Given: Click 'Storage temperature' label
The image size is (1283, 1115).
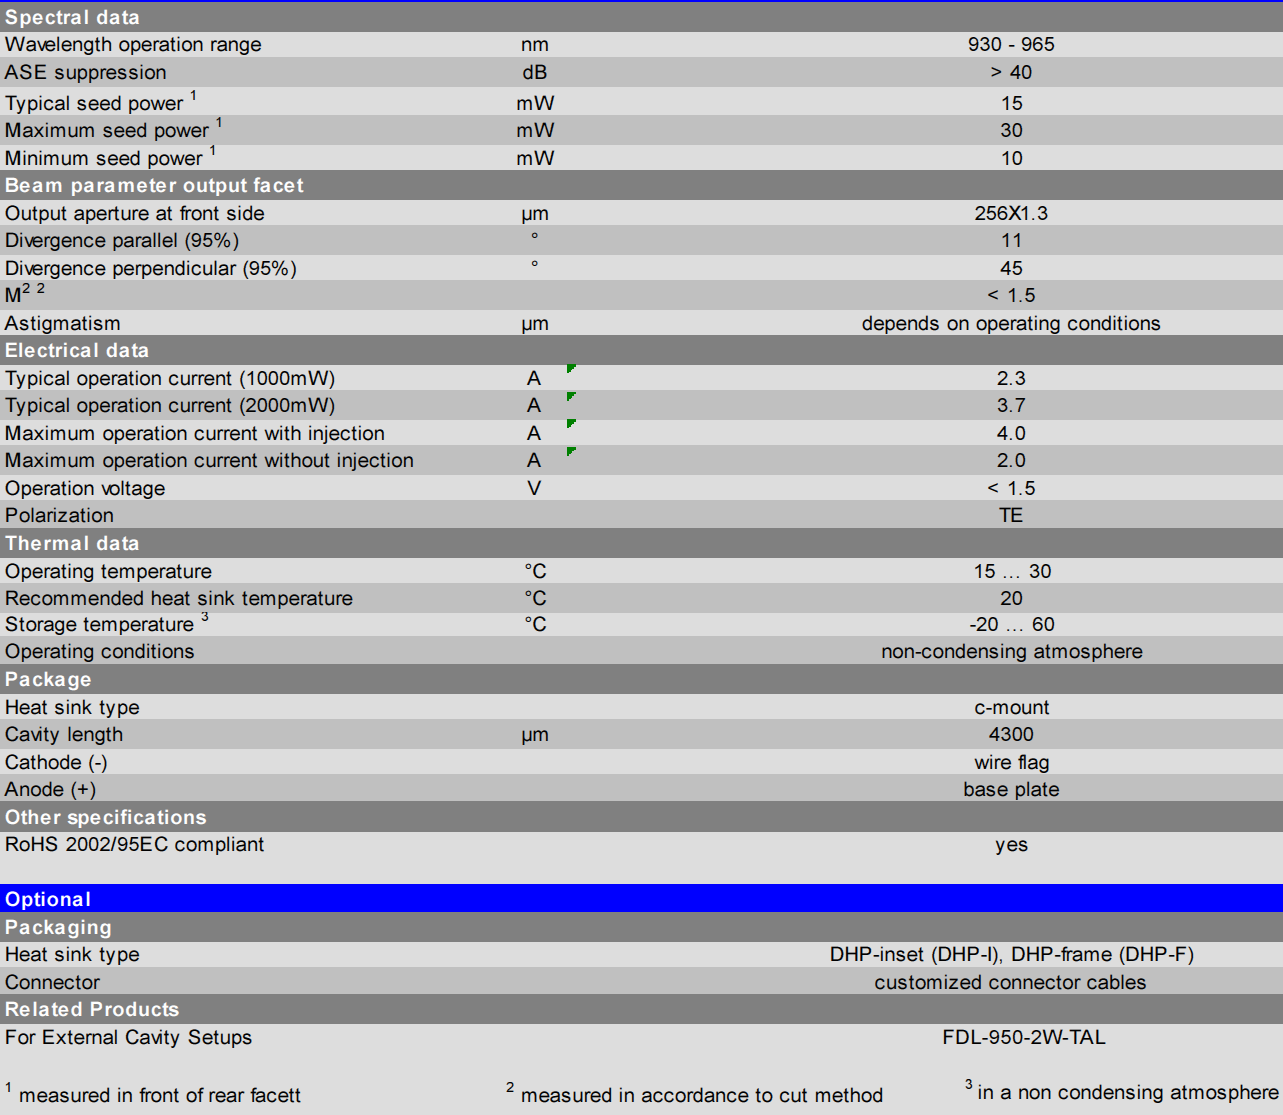Looking at the screenshot, I should [99, 625].
